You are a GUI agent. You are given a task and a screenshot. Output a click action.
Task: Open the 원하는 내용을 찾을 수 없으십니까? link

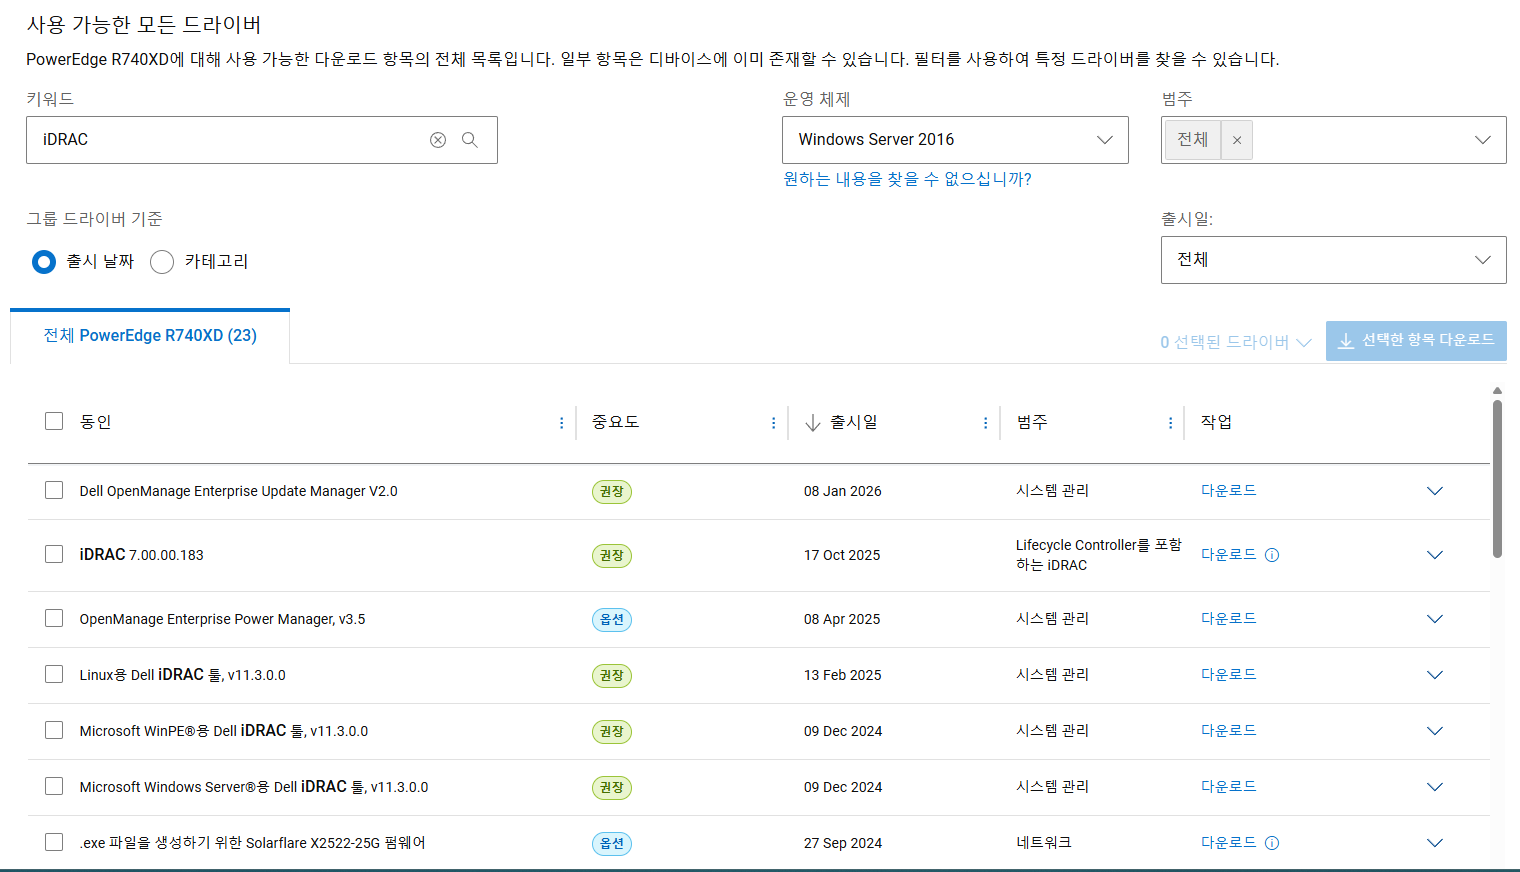pos(907,179)
